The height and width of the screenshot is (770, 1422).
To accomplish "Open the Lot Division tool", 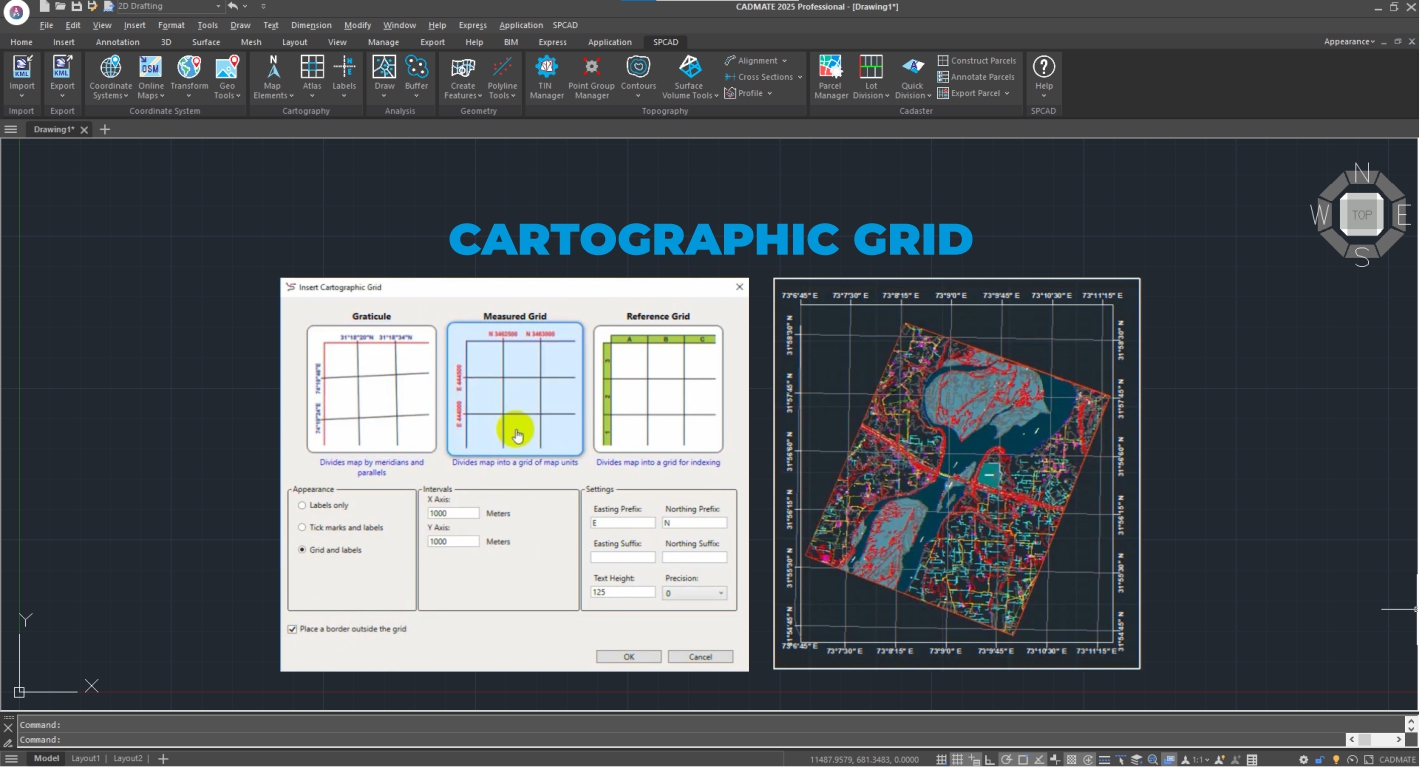I will pyautogui.click(x=871, y=76).
